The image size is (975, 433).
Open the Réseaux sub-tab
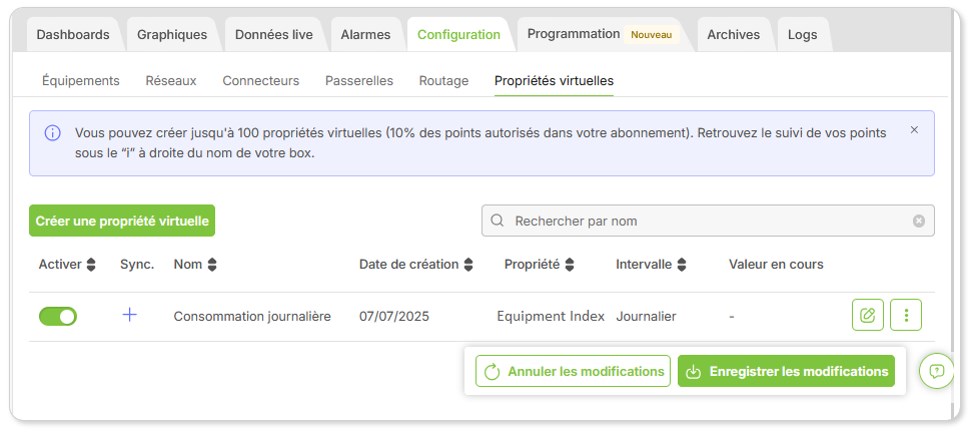point(171,81)
